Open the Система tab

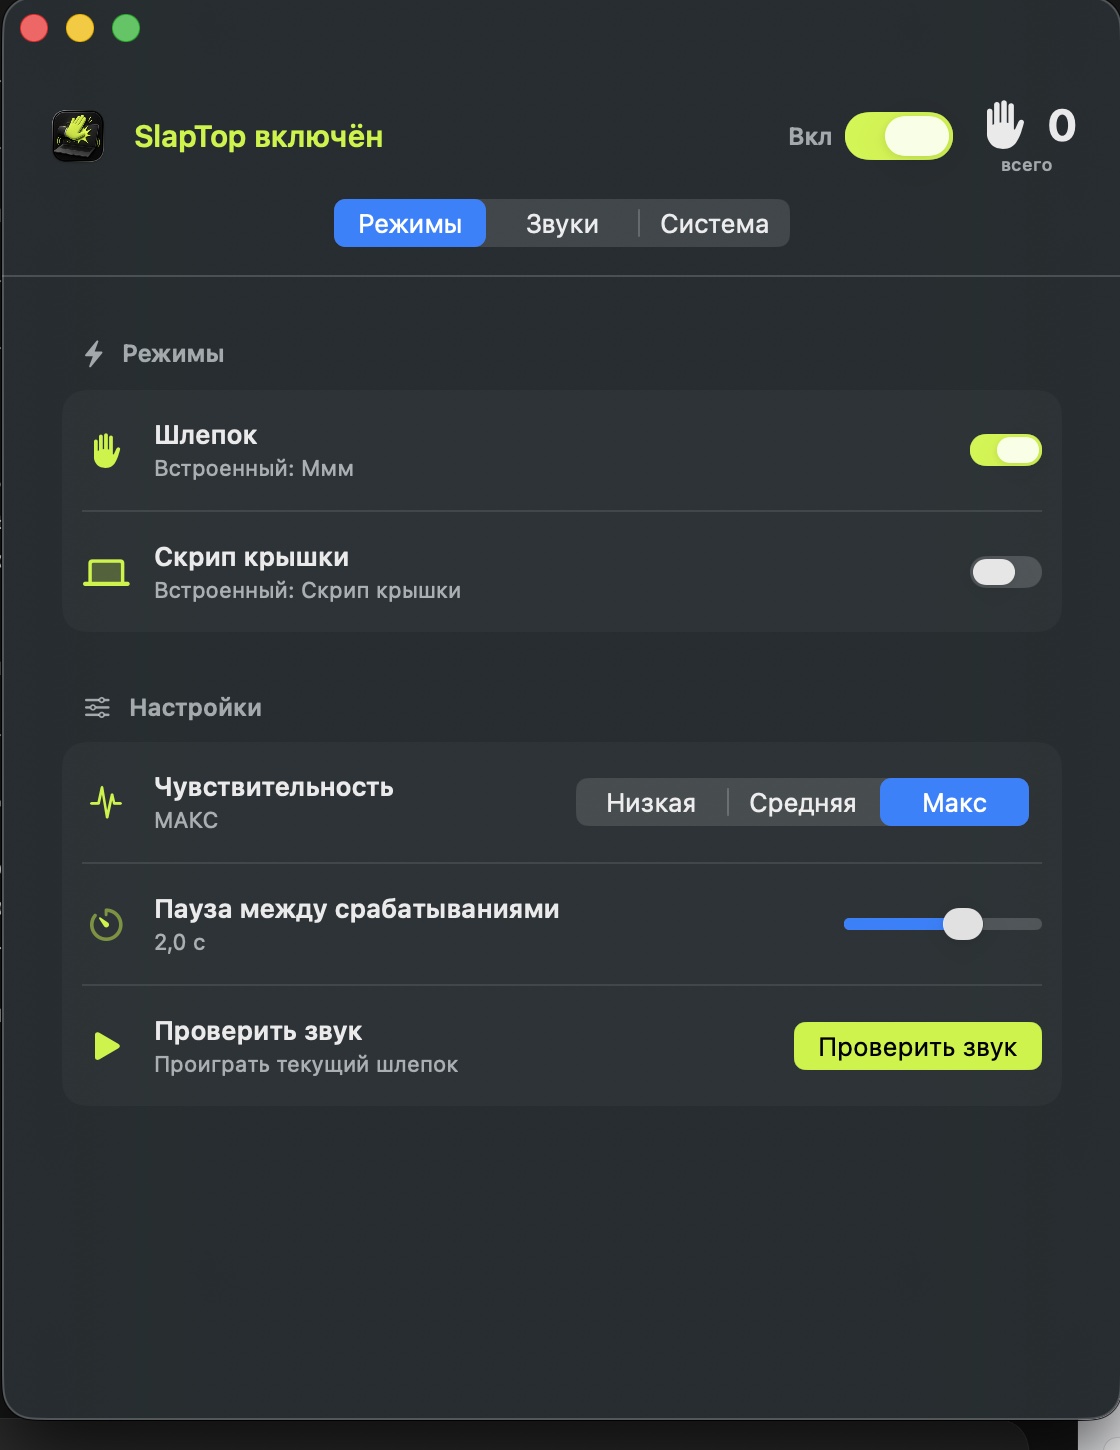[714, 223]
